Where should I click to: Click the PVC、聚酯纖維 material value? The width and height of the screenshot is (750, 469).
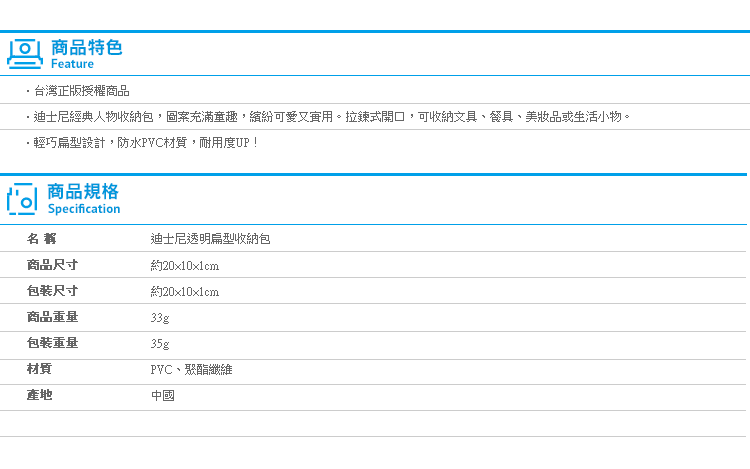(x=191, y=370)
